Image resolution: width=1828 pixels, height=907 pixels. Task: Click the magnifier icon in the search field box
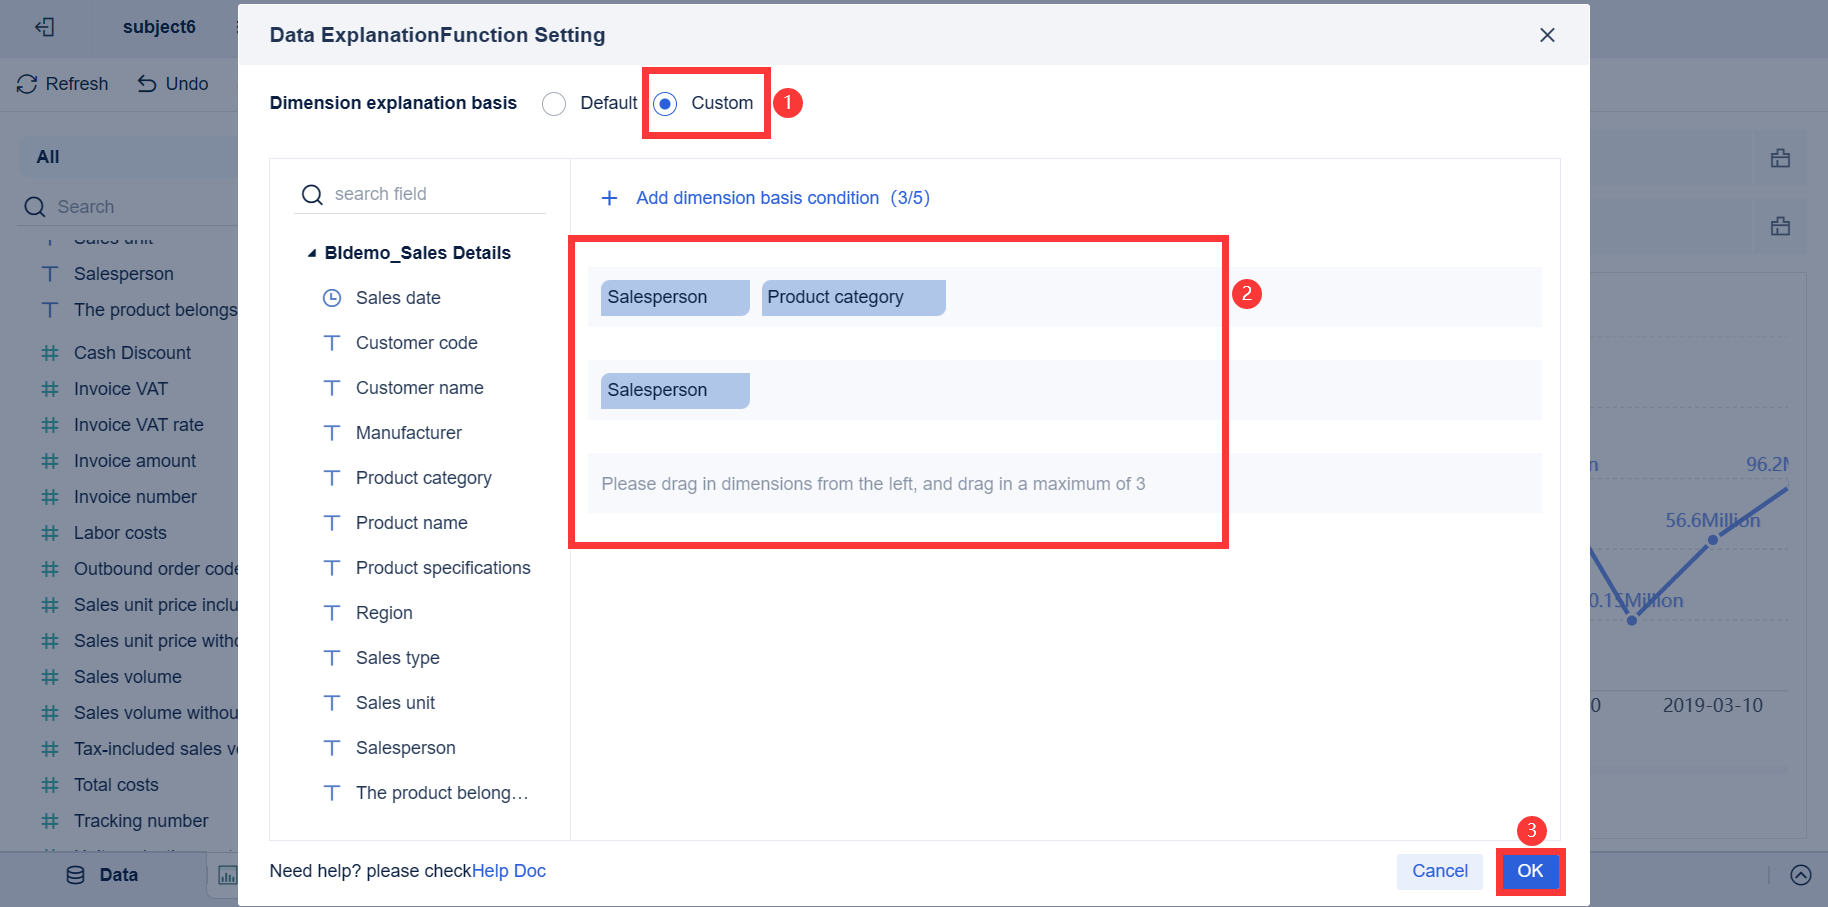click(312, 194)
